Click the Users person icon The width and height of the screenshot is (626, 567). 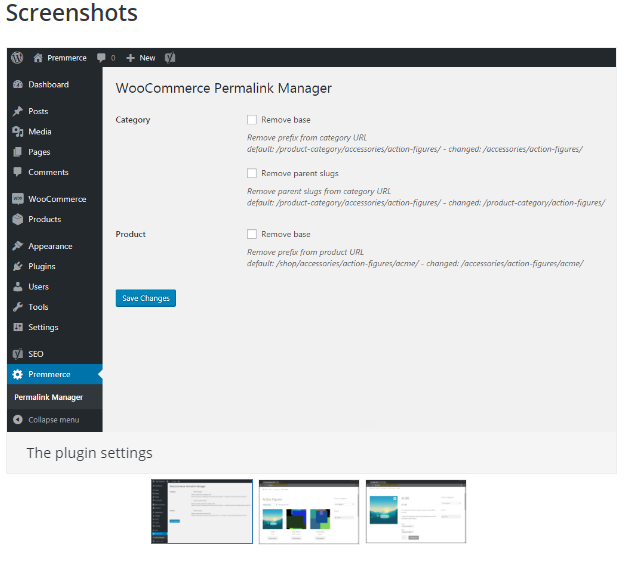18,286
